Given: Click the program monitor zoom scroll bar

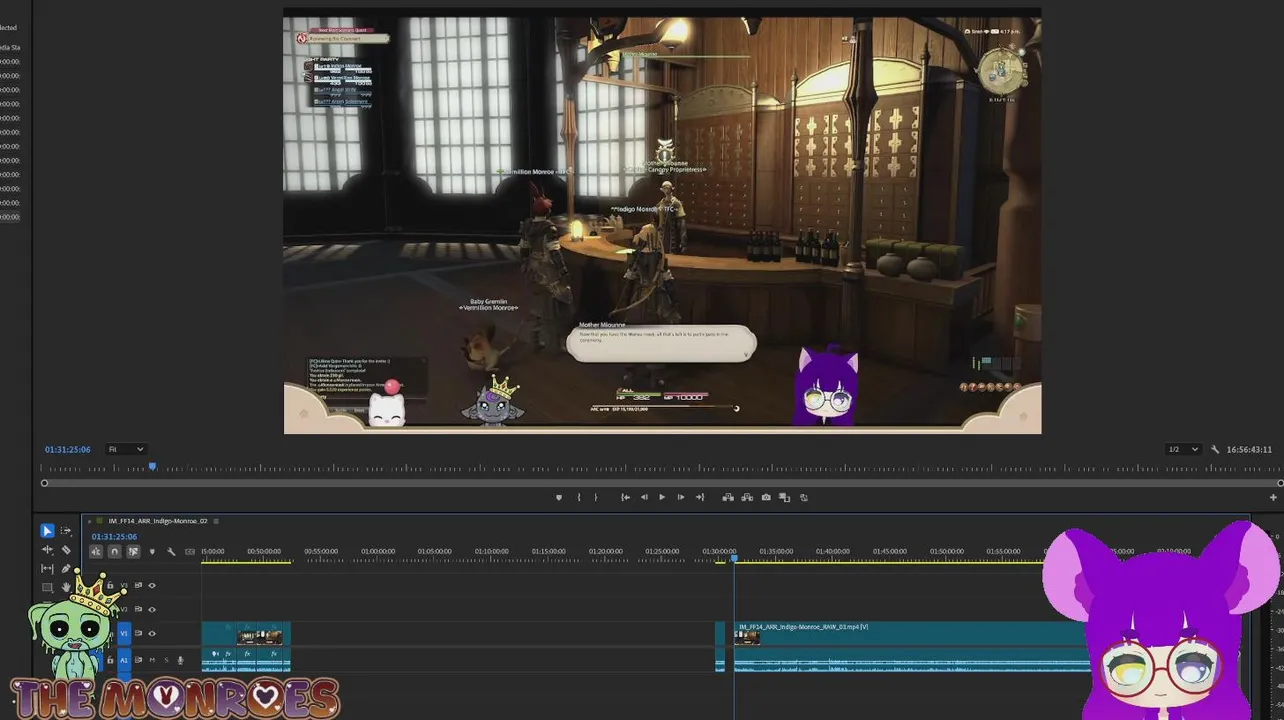Looking at the screenshot, I should click(x=662, y=483).
